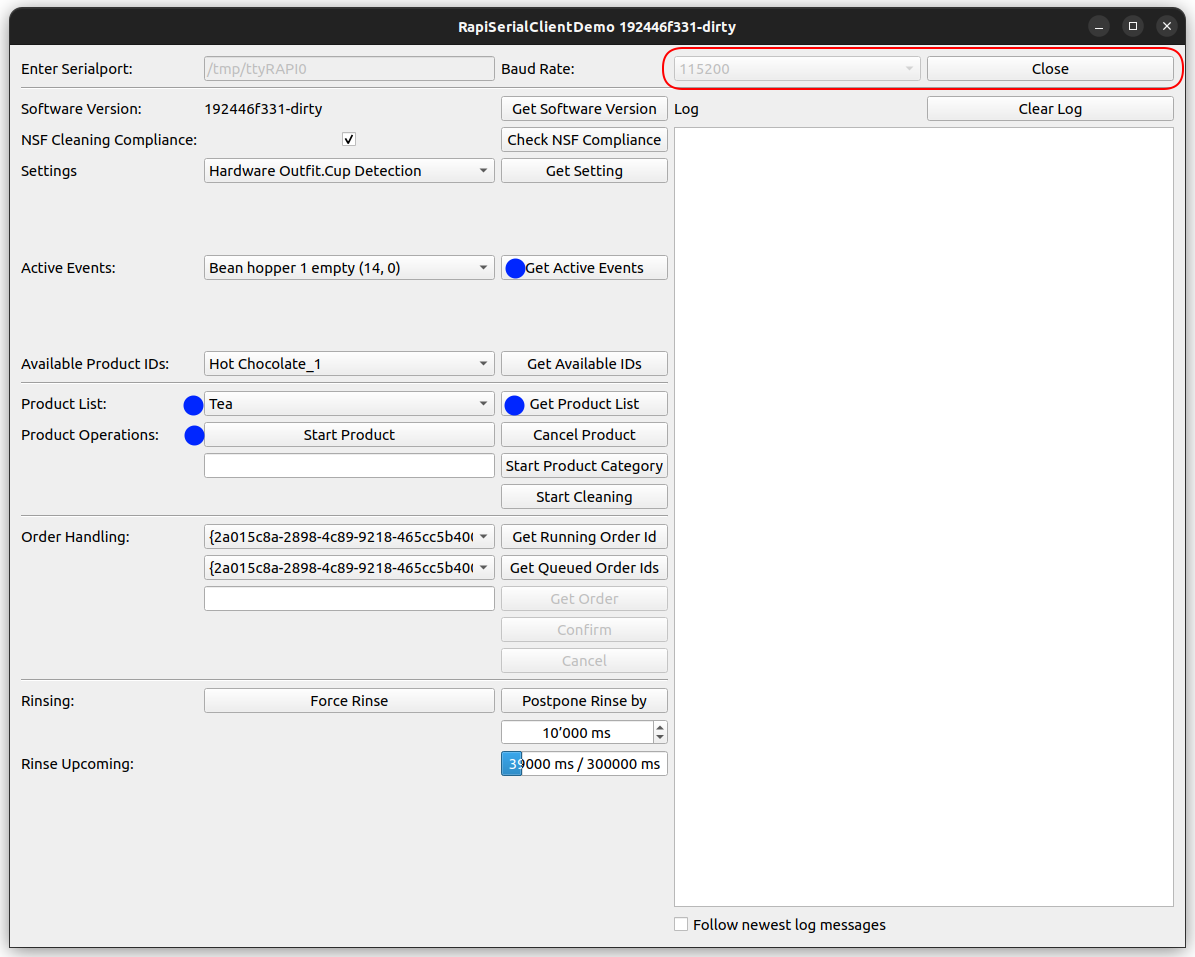
Task: Close the serial port connection
Action: click(1050, 69)
